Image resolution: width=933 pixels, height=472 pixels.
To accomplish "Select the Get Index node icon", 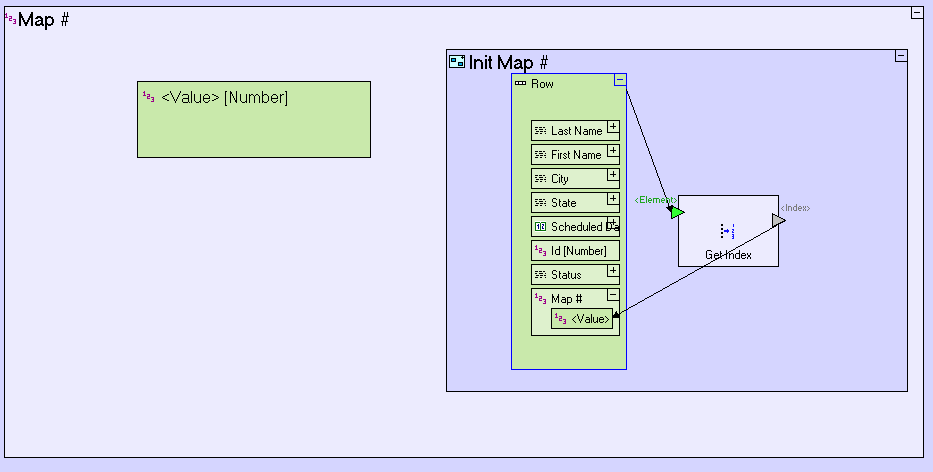I will 728,231.
